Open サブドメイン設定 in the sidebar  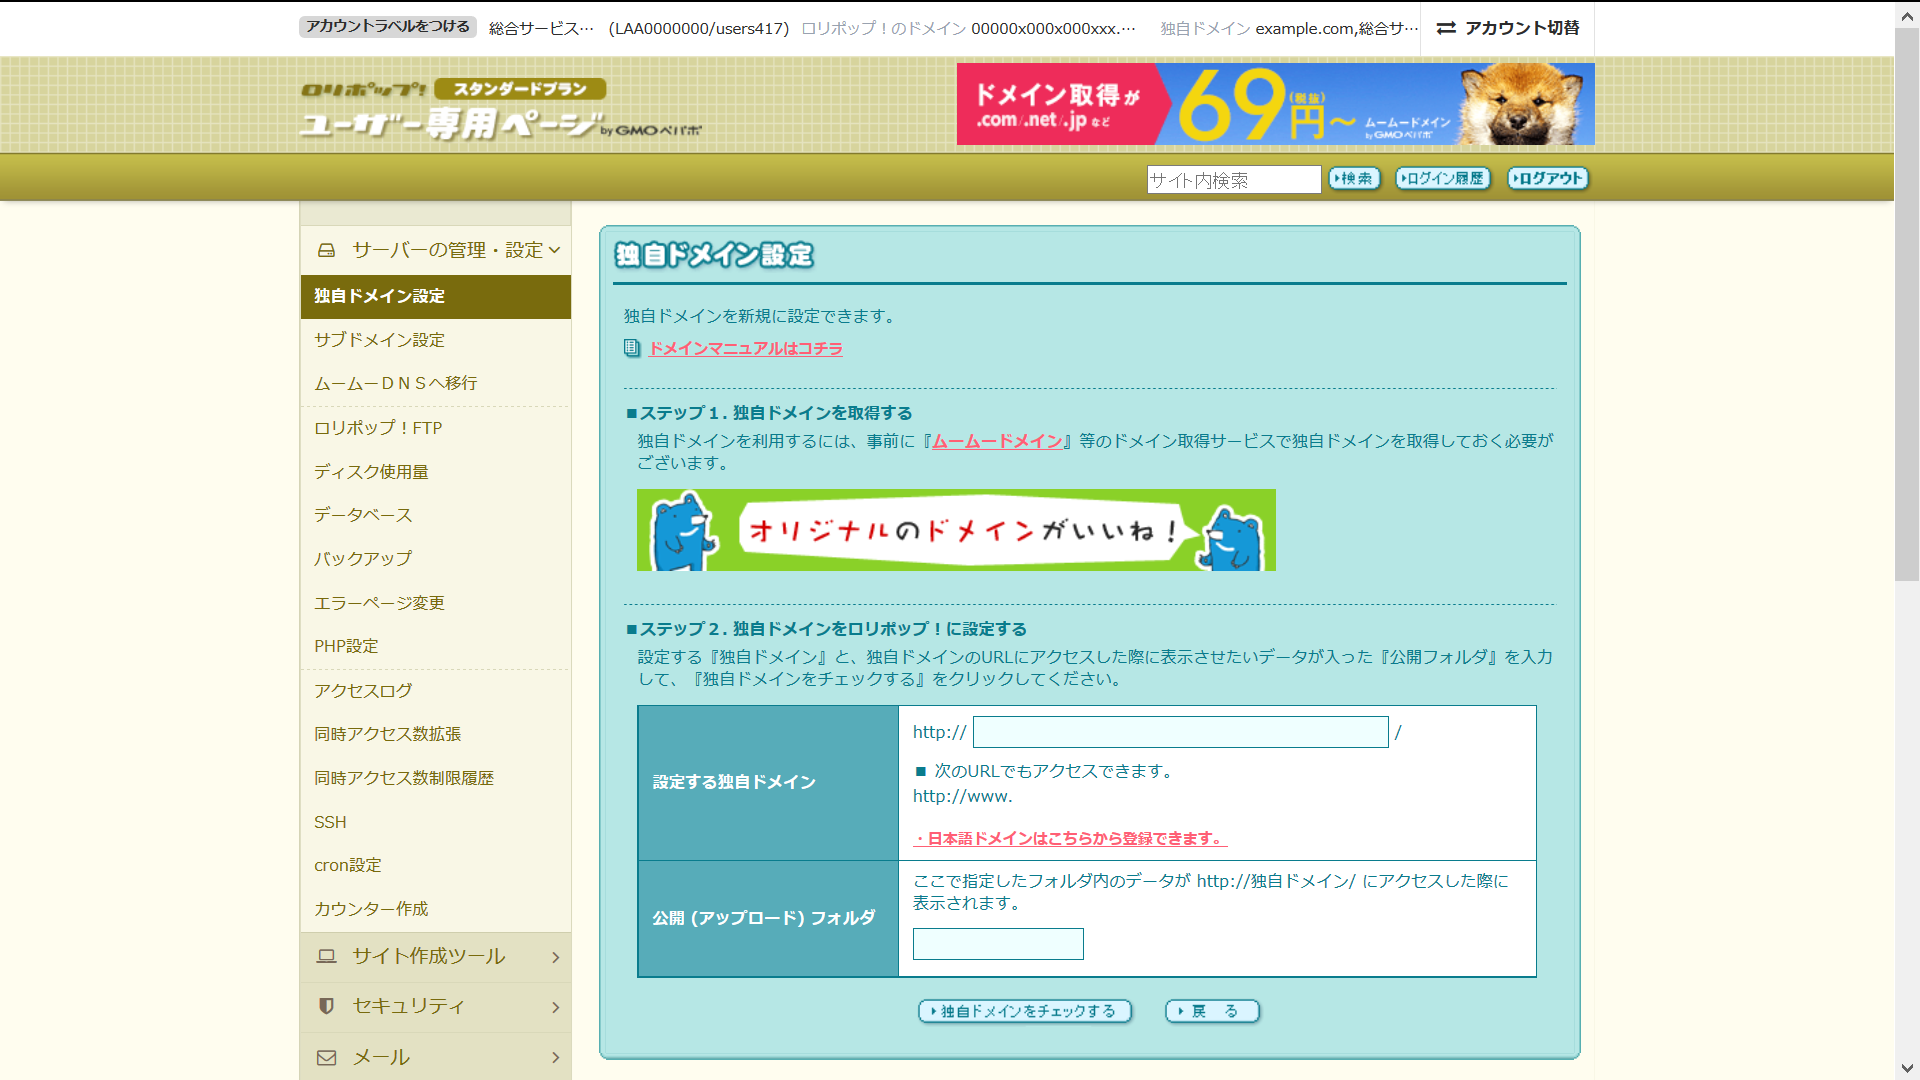pyautogui.click(x=379, y=340)
